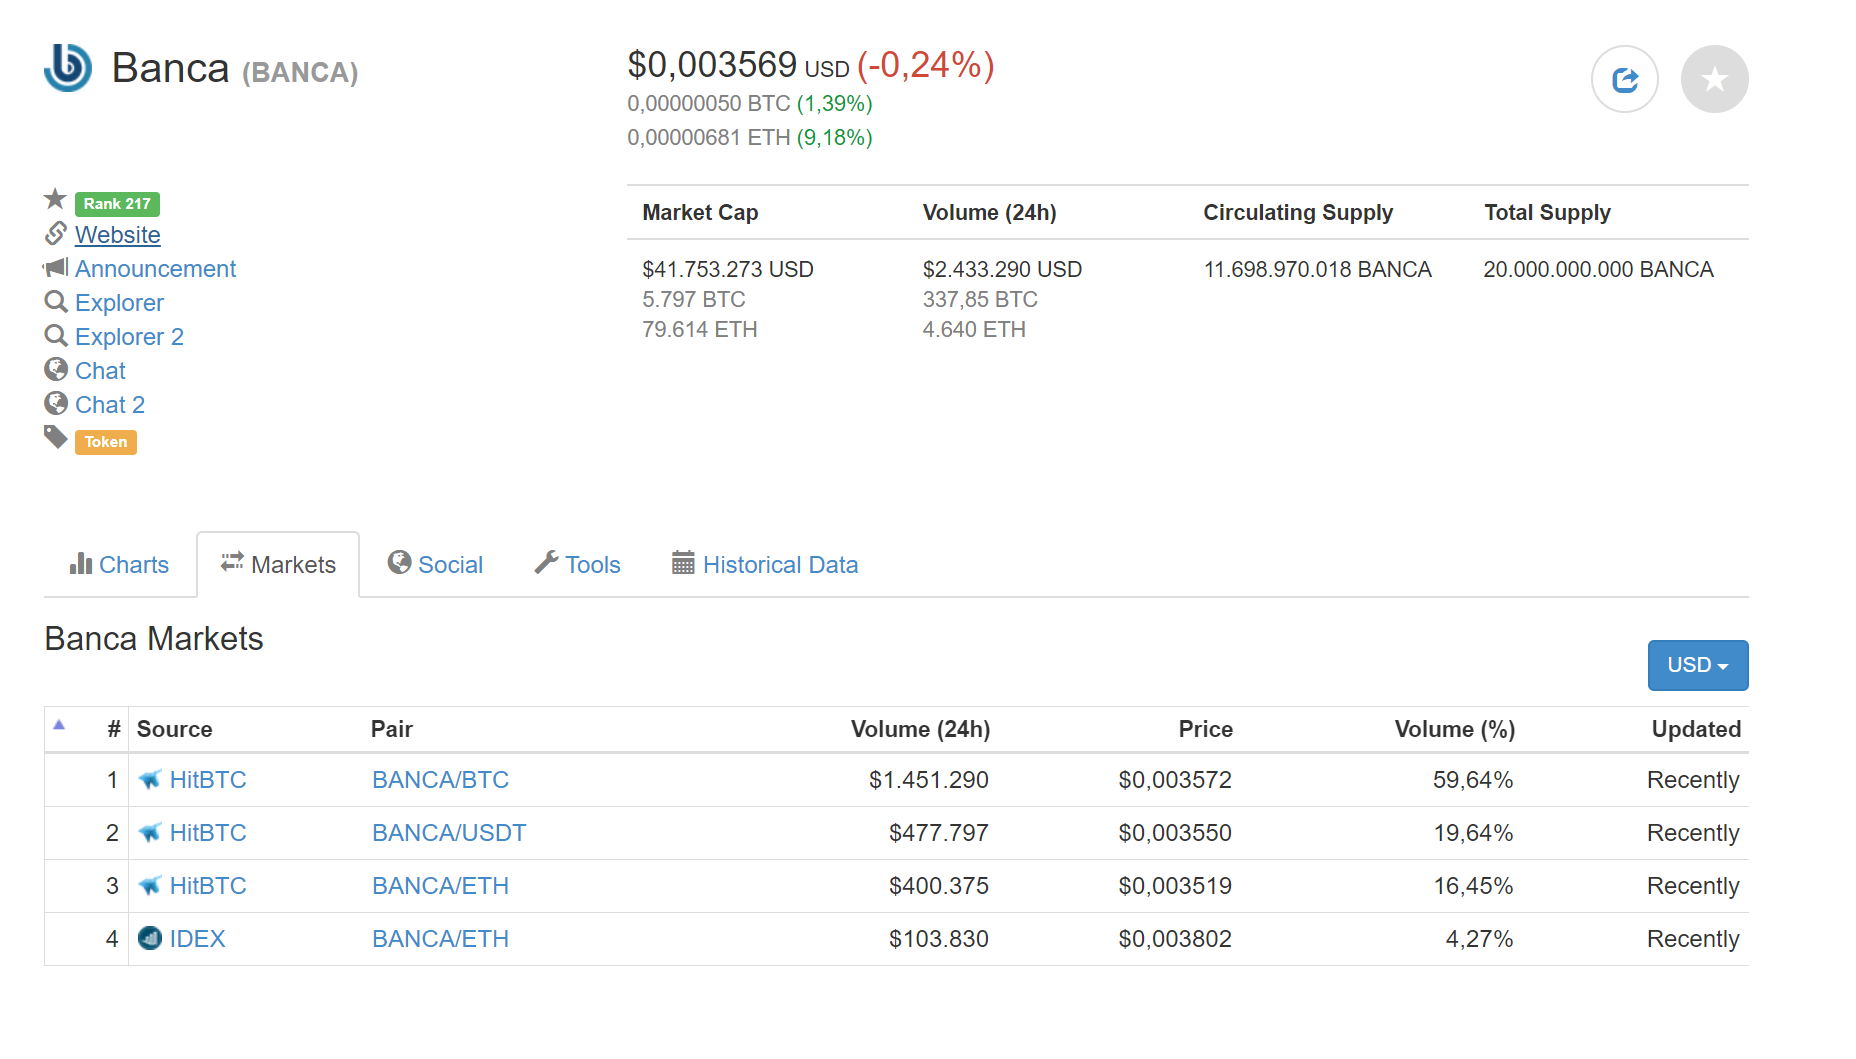Sort markets by Pair column
The image size is (1856, 1059).
tap(391, 729)
